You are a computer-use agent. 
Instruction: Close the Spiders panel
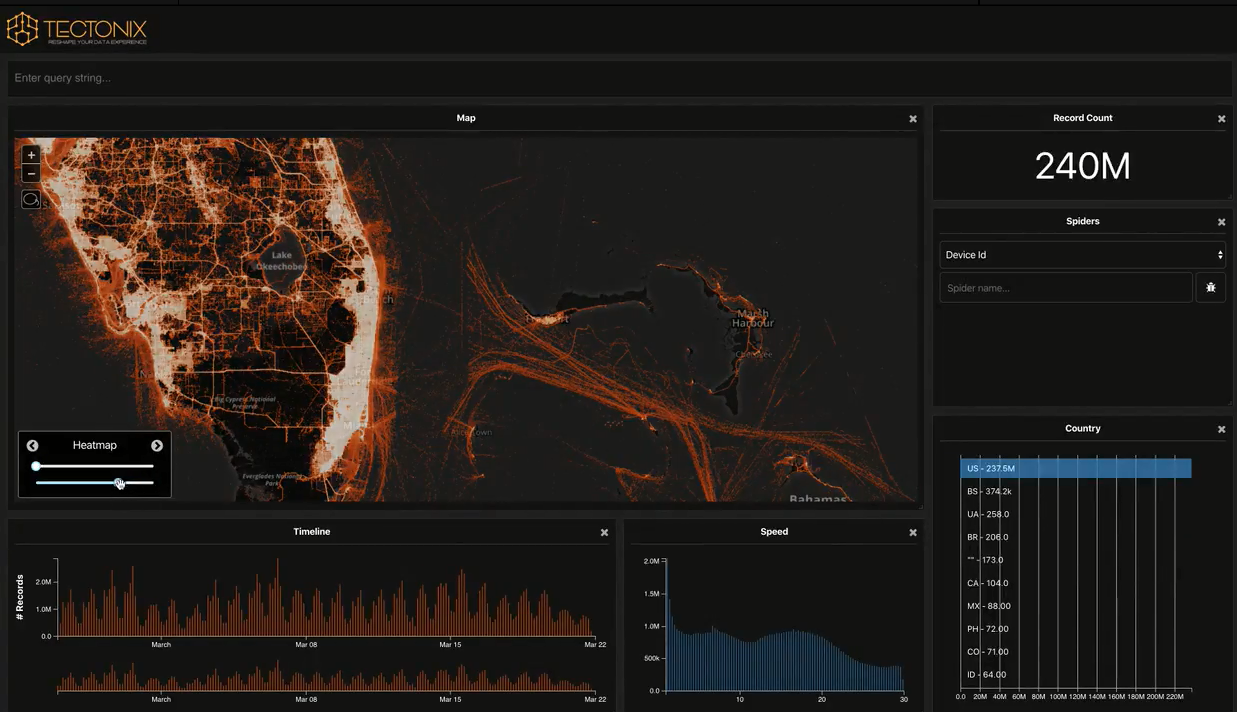[1221, 222]
